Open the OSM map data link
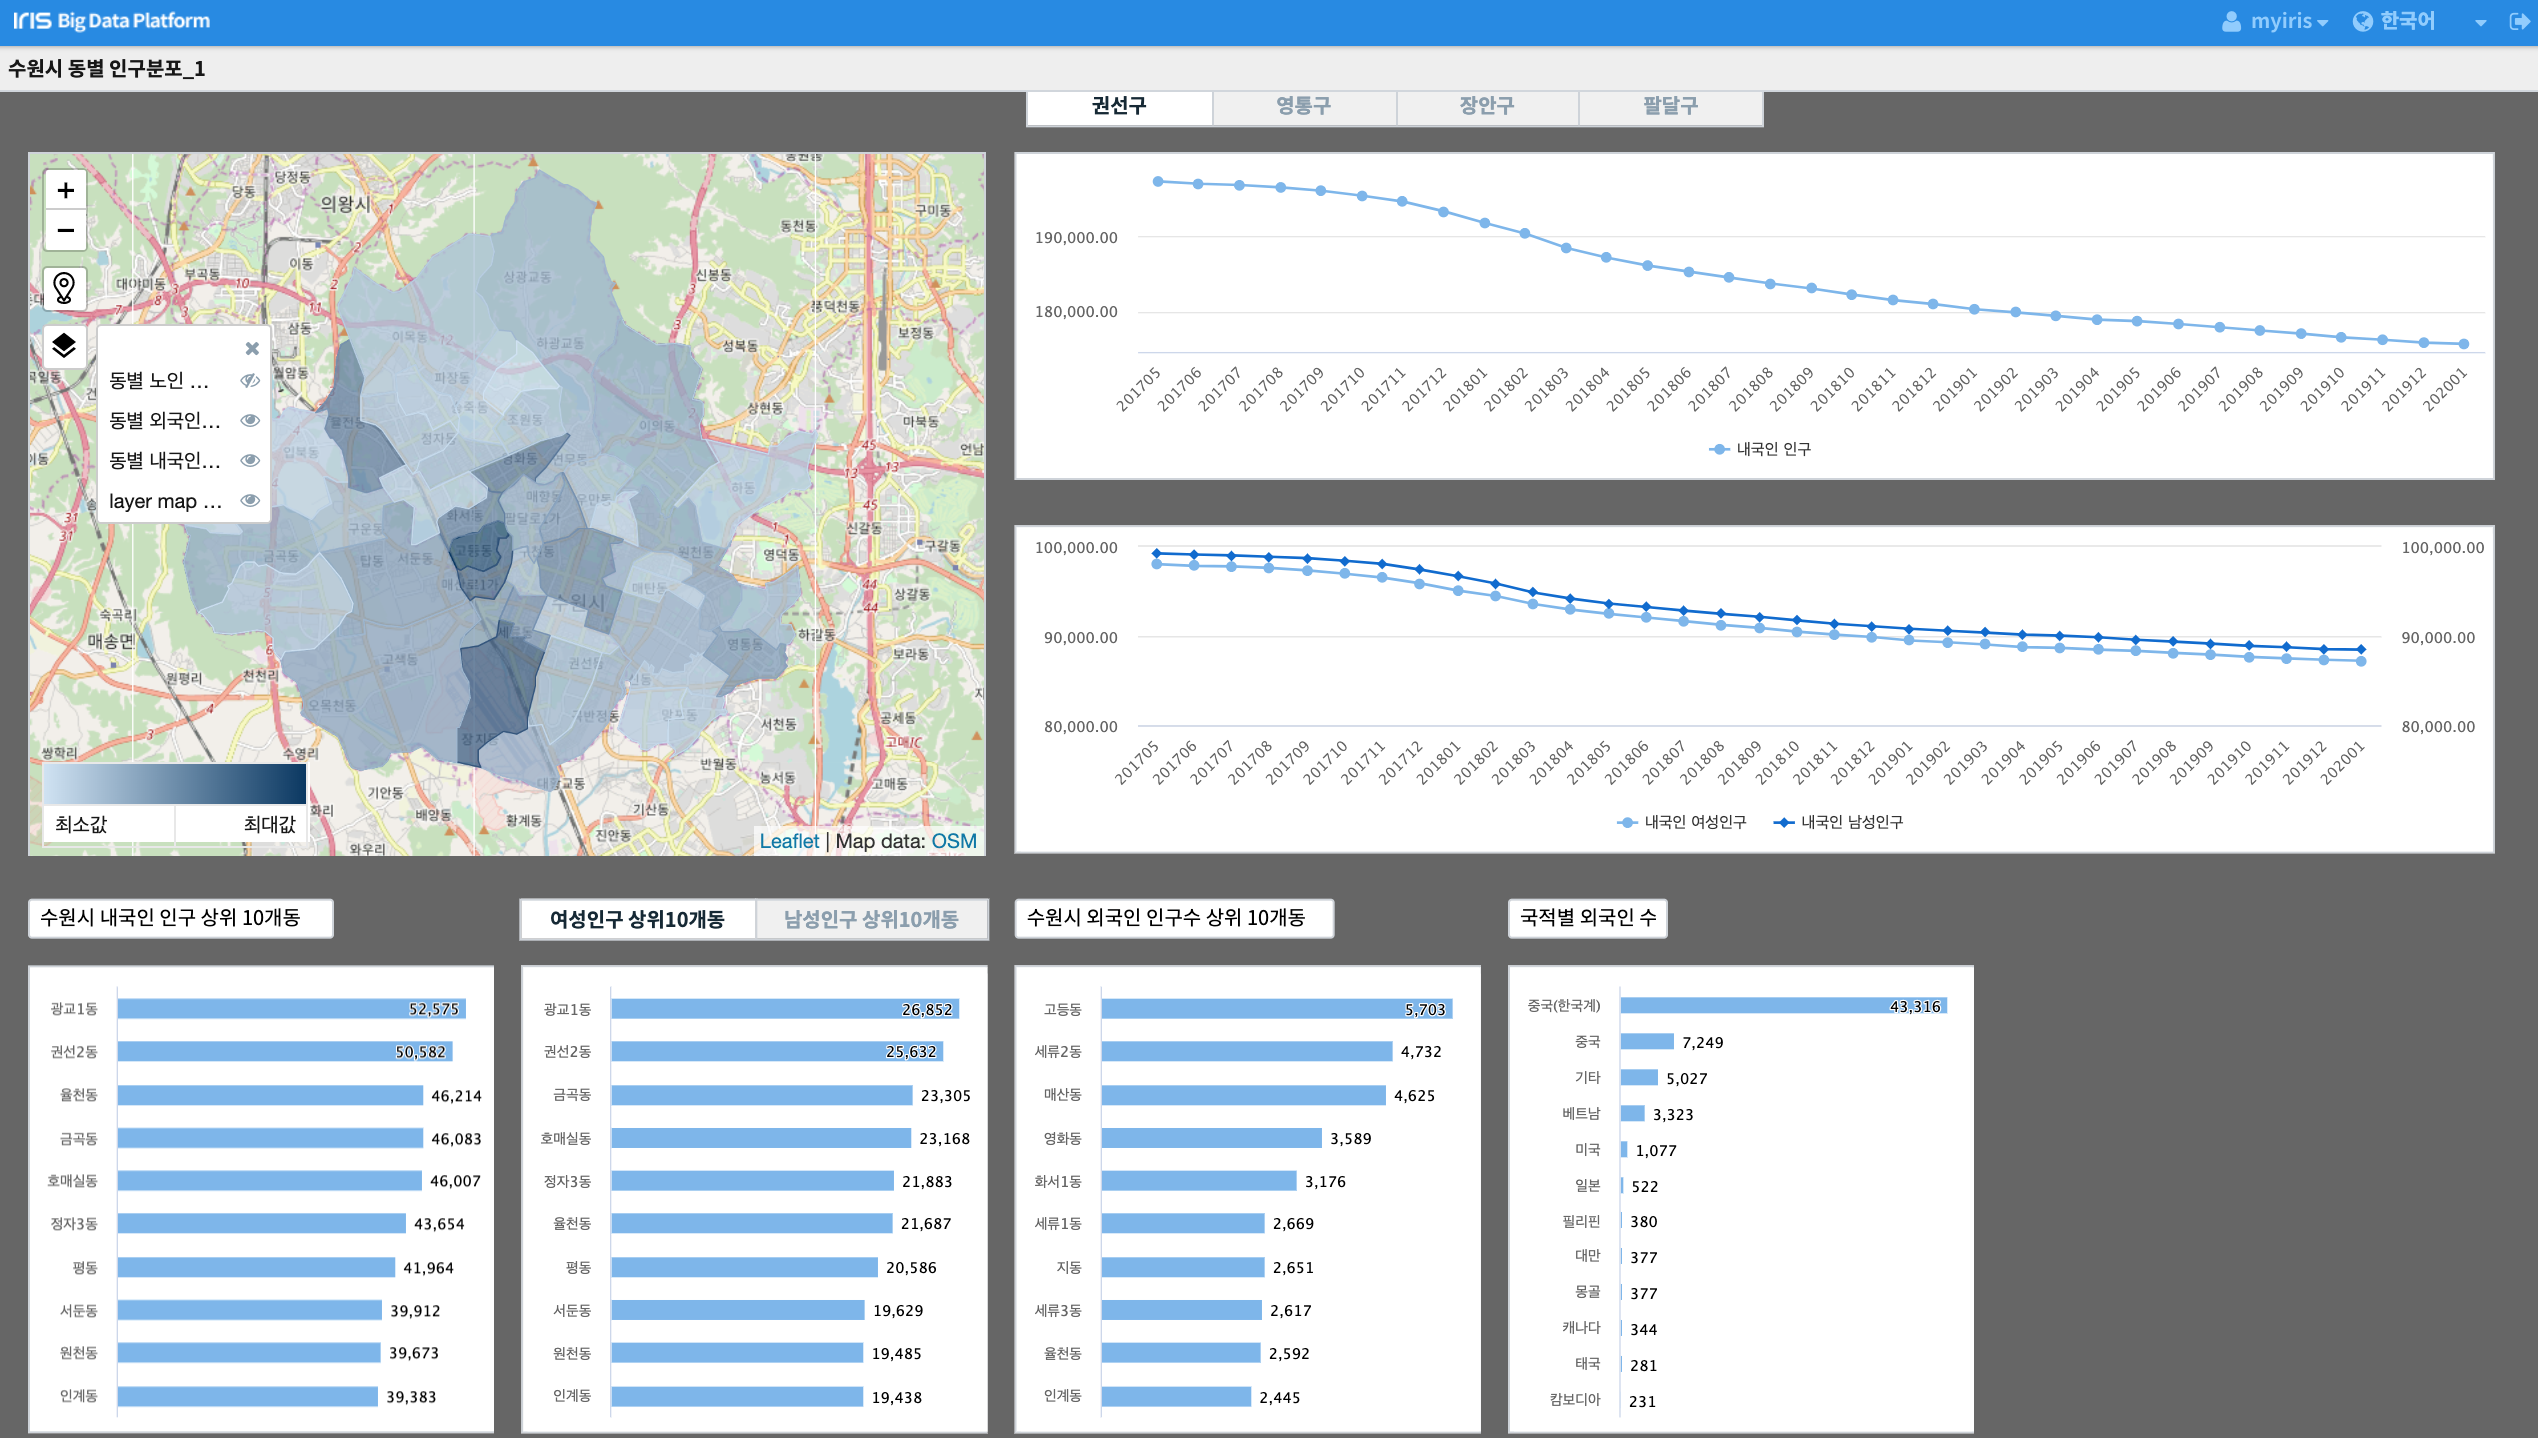2538x1438 pixels. [954, 841]
